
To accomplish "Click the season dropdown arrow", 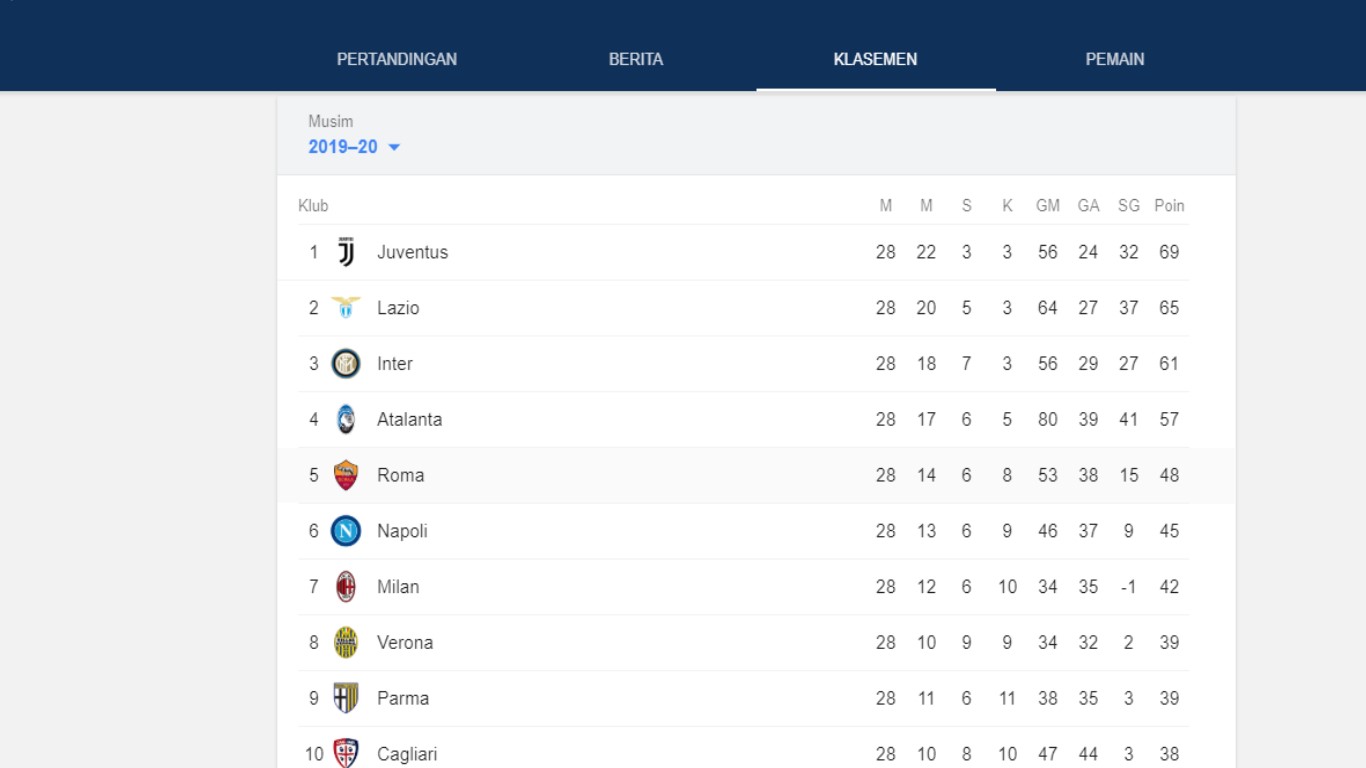I will (x=394, y=147).
